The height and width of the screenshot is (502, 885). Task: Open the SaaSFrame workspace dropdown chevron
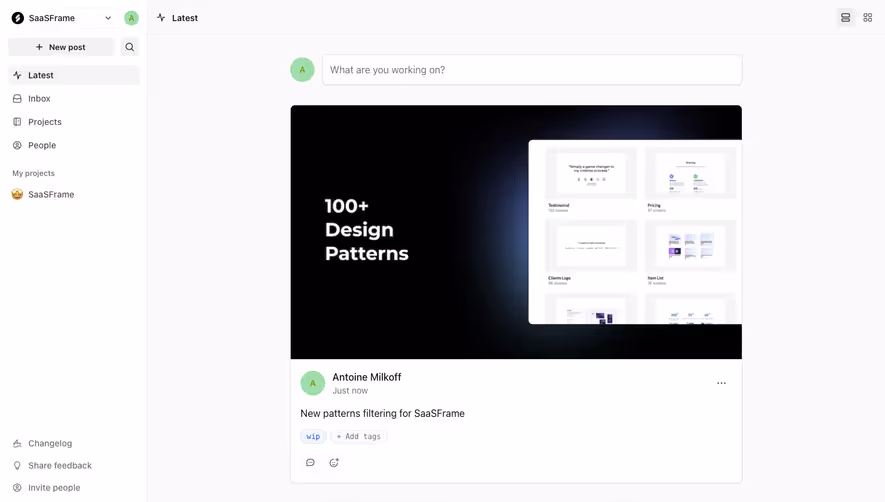(x=108, y=18)
